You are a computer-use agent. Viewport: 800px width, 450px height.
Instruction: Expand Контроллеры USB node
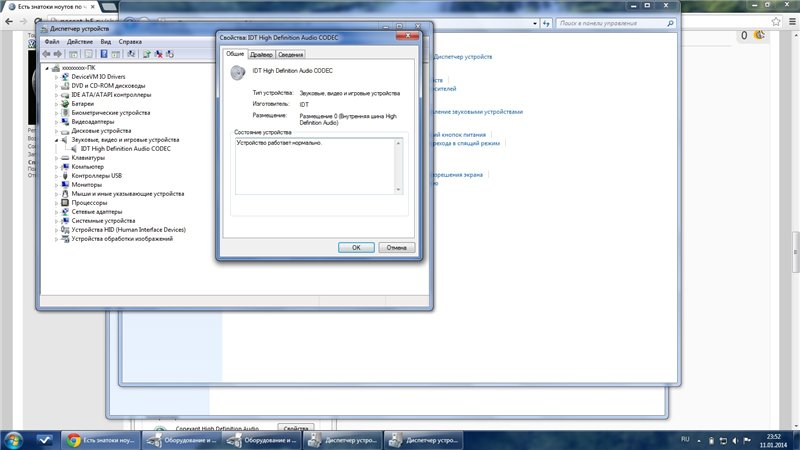56,176
